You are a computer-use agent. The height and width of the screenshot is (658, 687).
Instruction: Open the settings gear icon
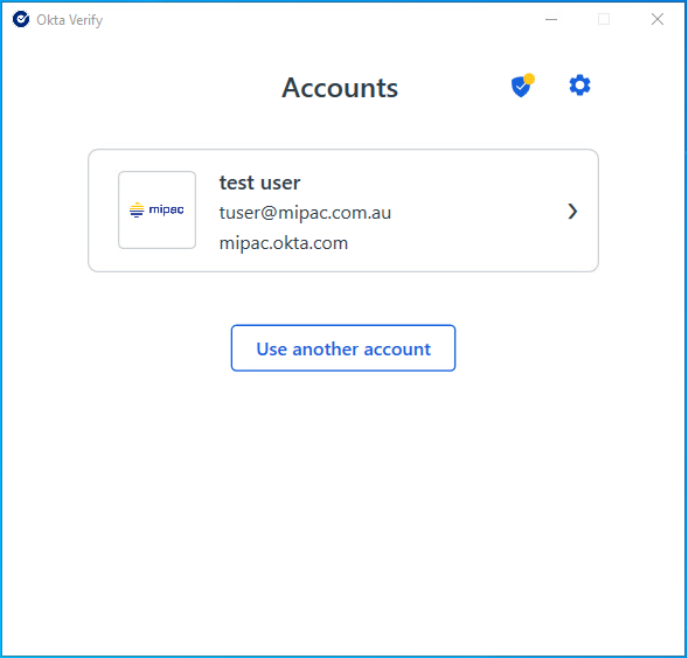[580, 86]
